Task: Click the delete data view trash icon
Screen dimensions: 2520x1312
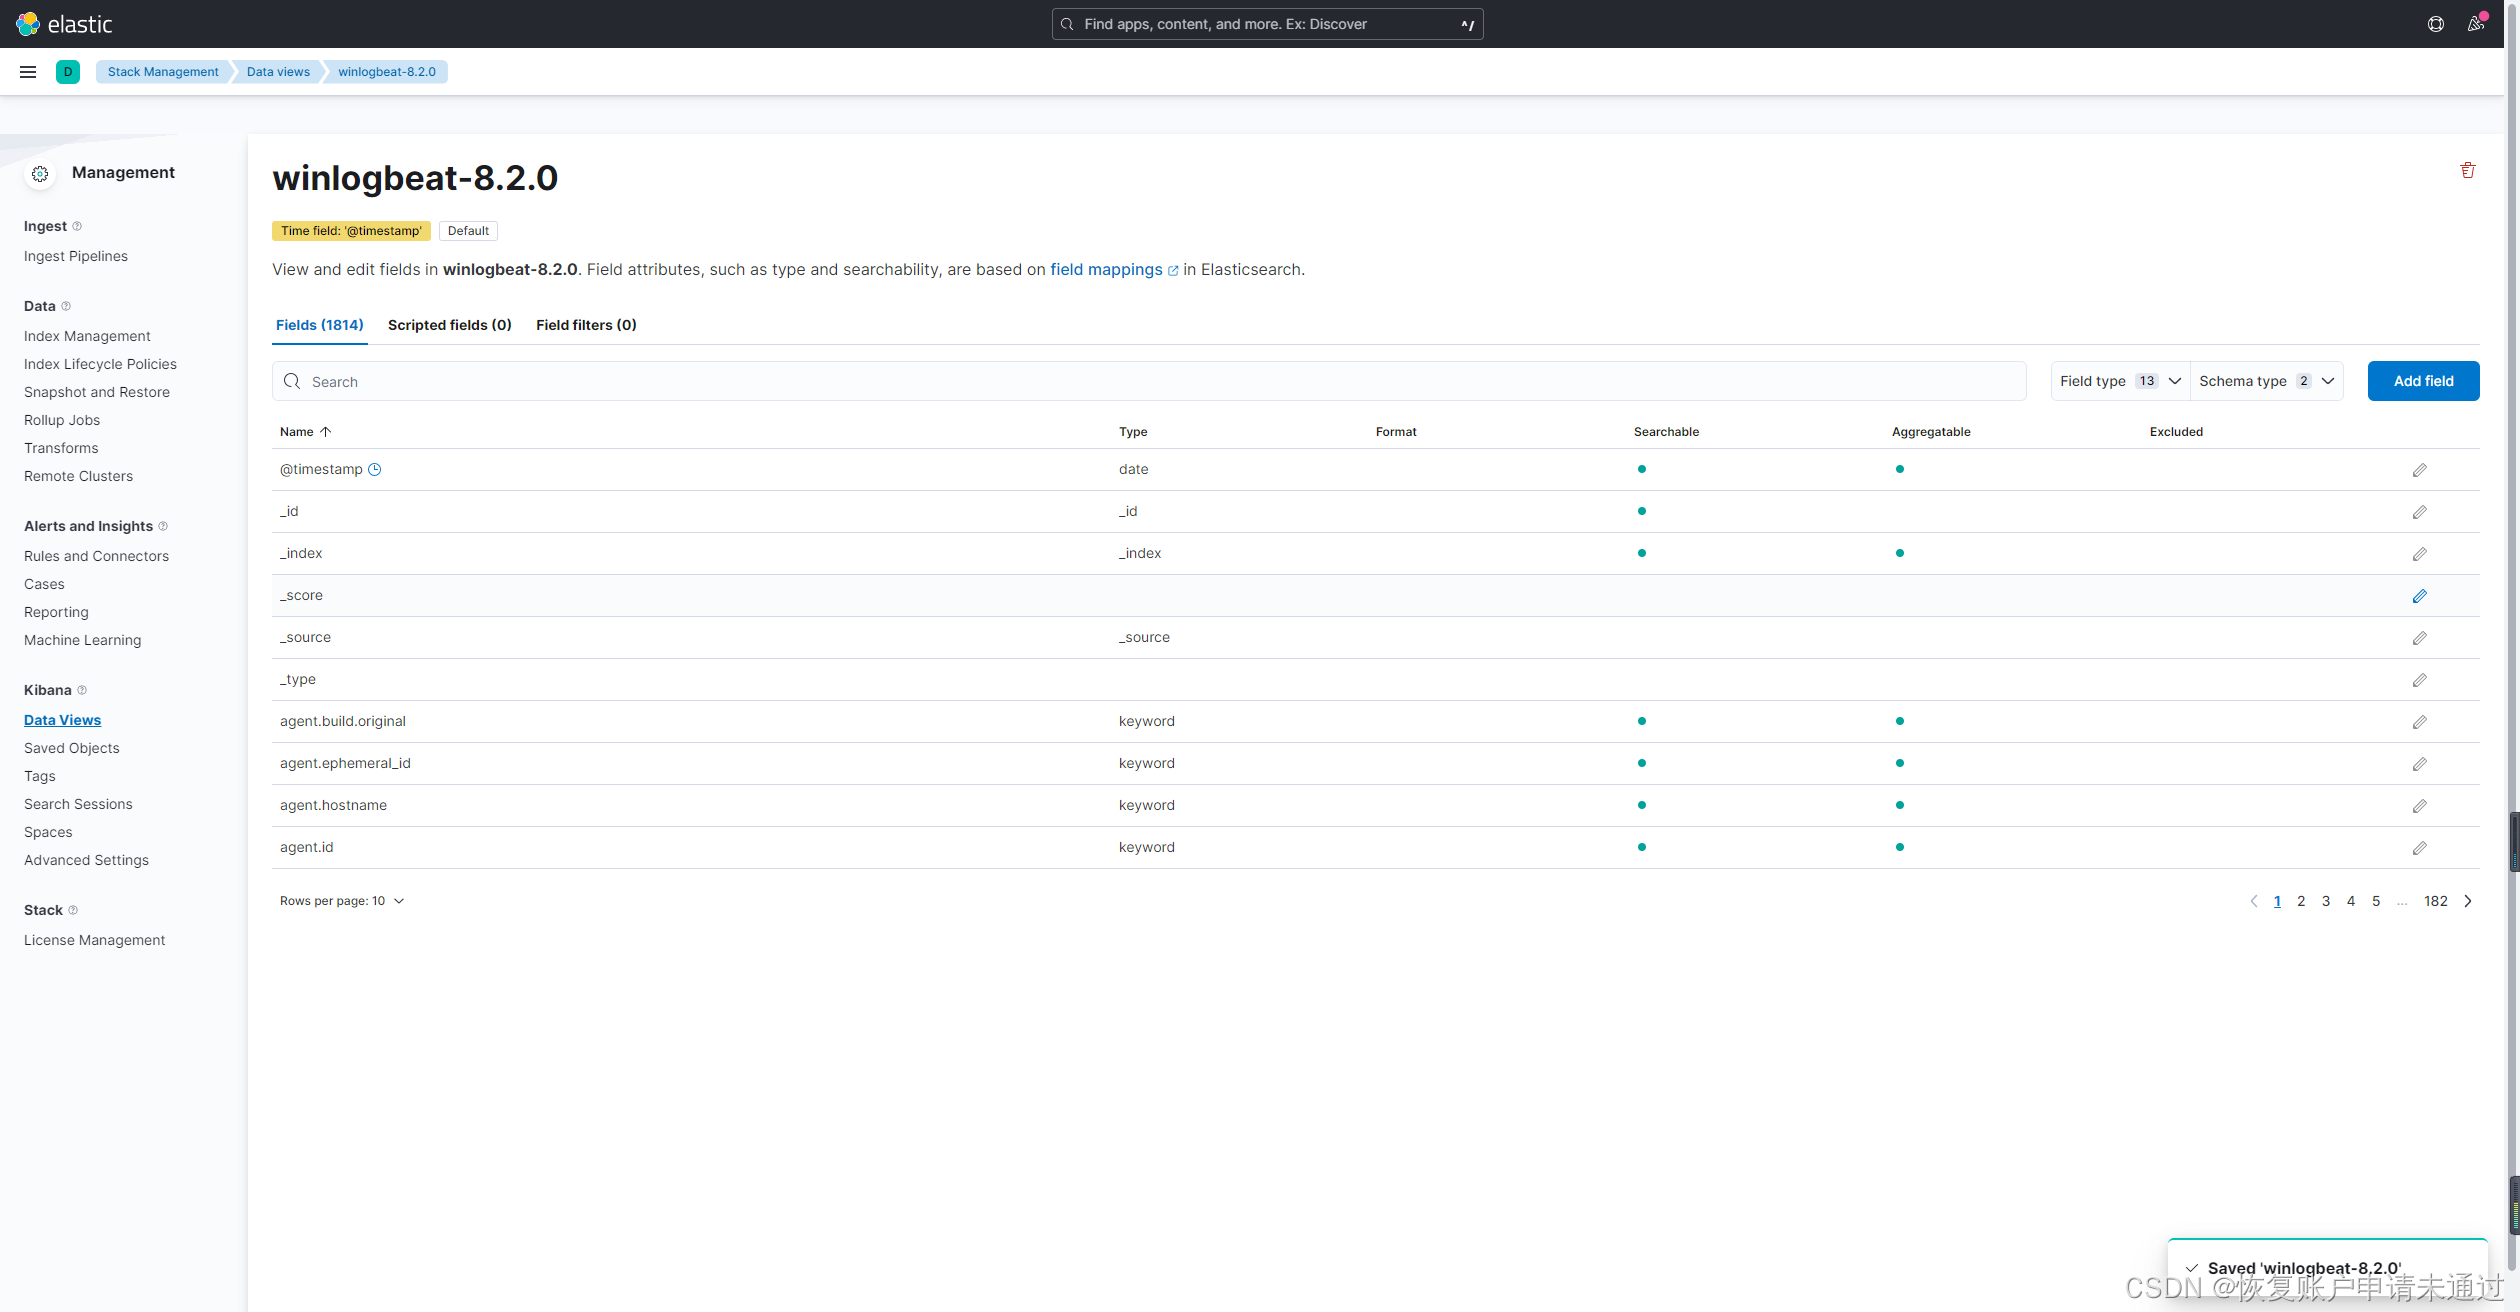Action: point(2467,170)
